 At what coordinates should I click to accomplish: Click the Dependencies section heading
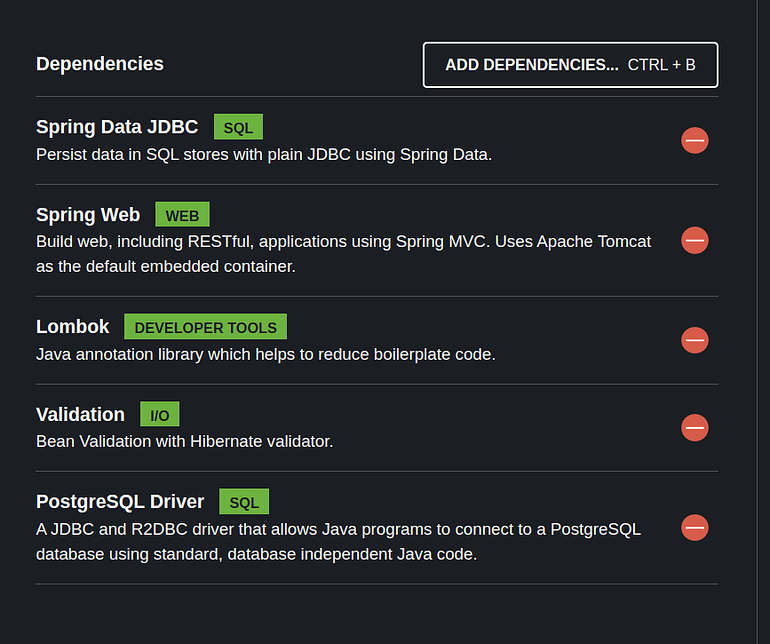tap(100, 64)
